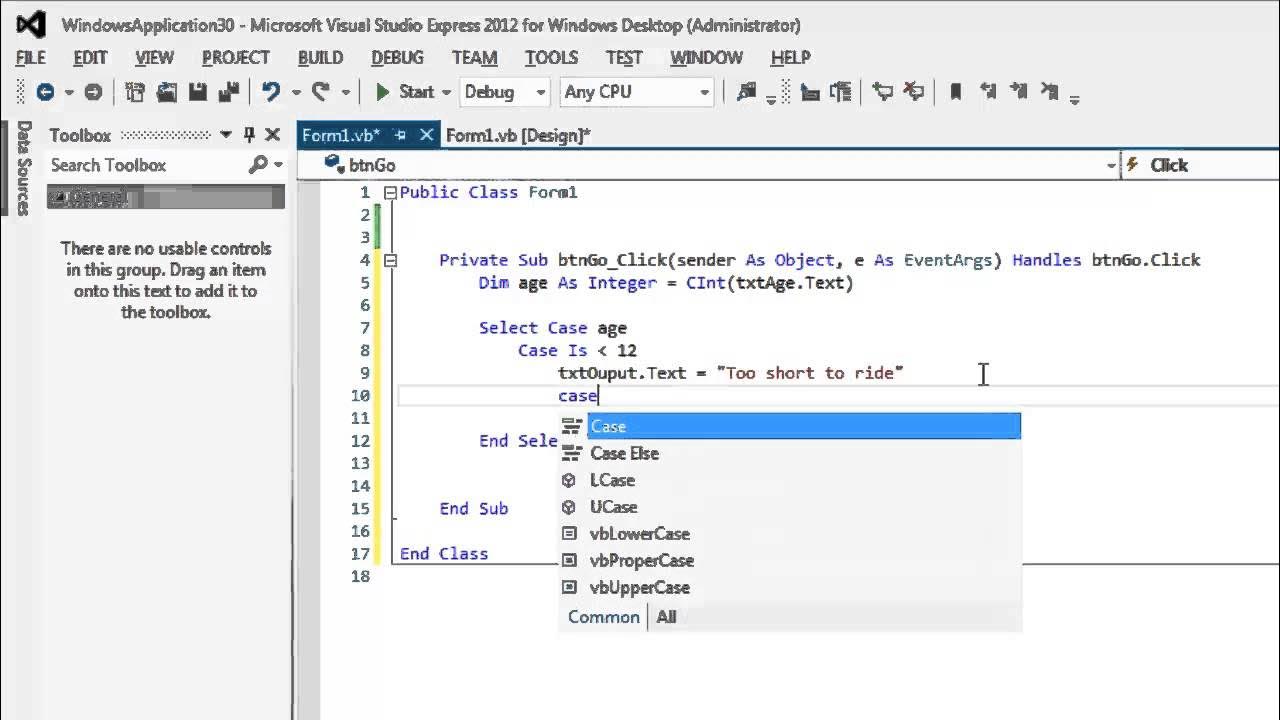This screenshot has height=720, width=1280.
Task: Click the Undo arrow icon
Action: pos(270,92)
